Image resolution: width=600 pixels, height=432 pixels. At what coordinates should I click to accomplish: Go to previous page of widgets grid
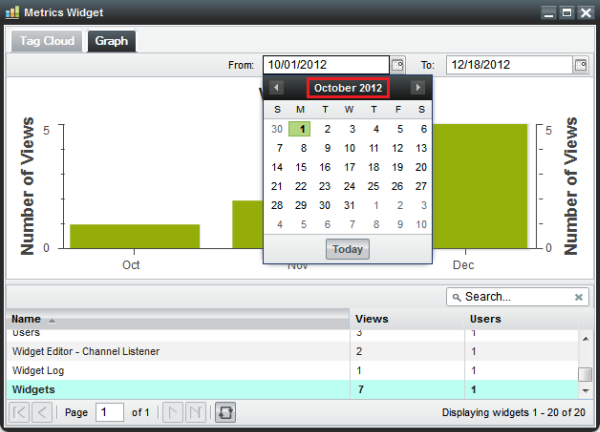(x=42, y=412)
